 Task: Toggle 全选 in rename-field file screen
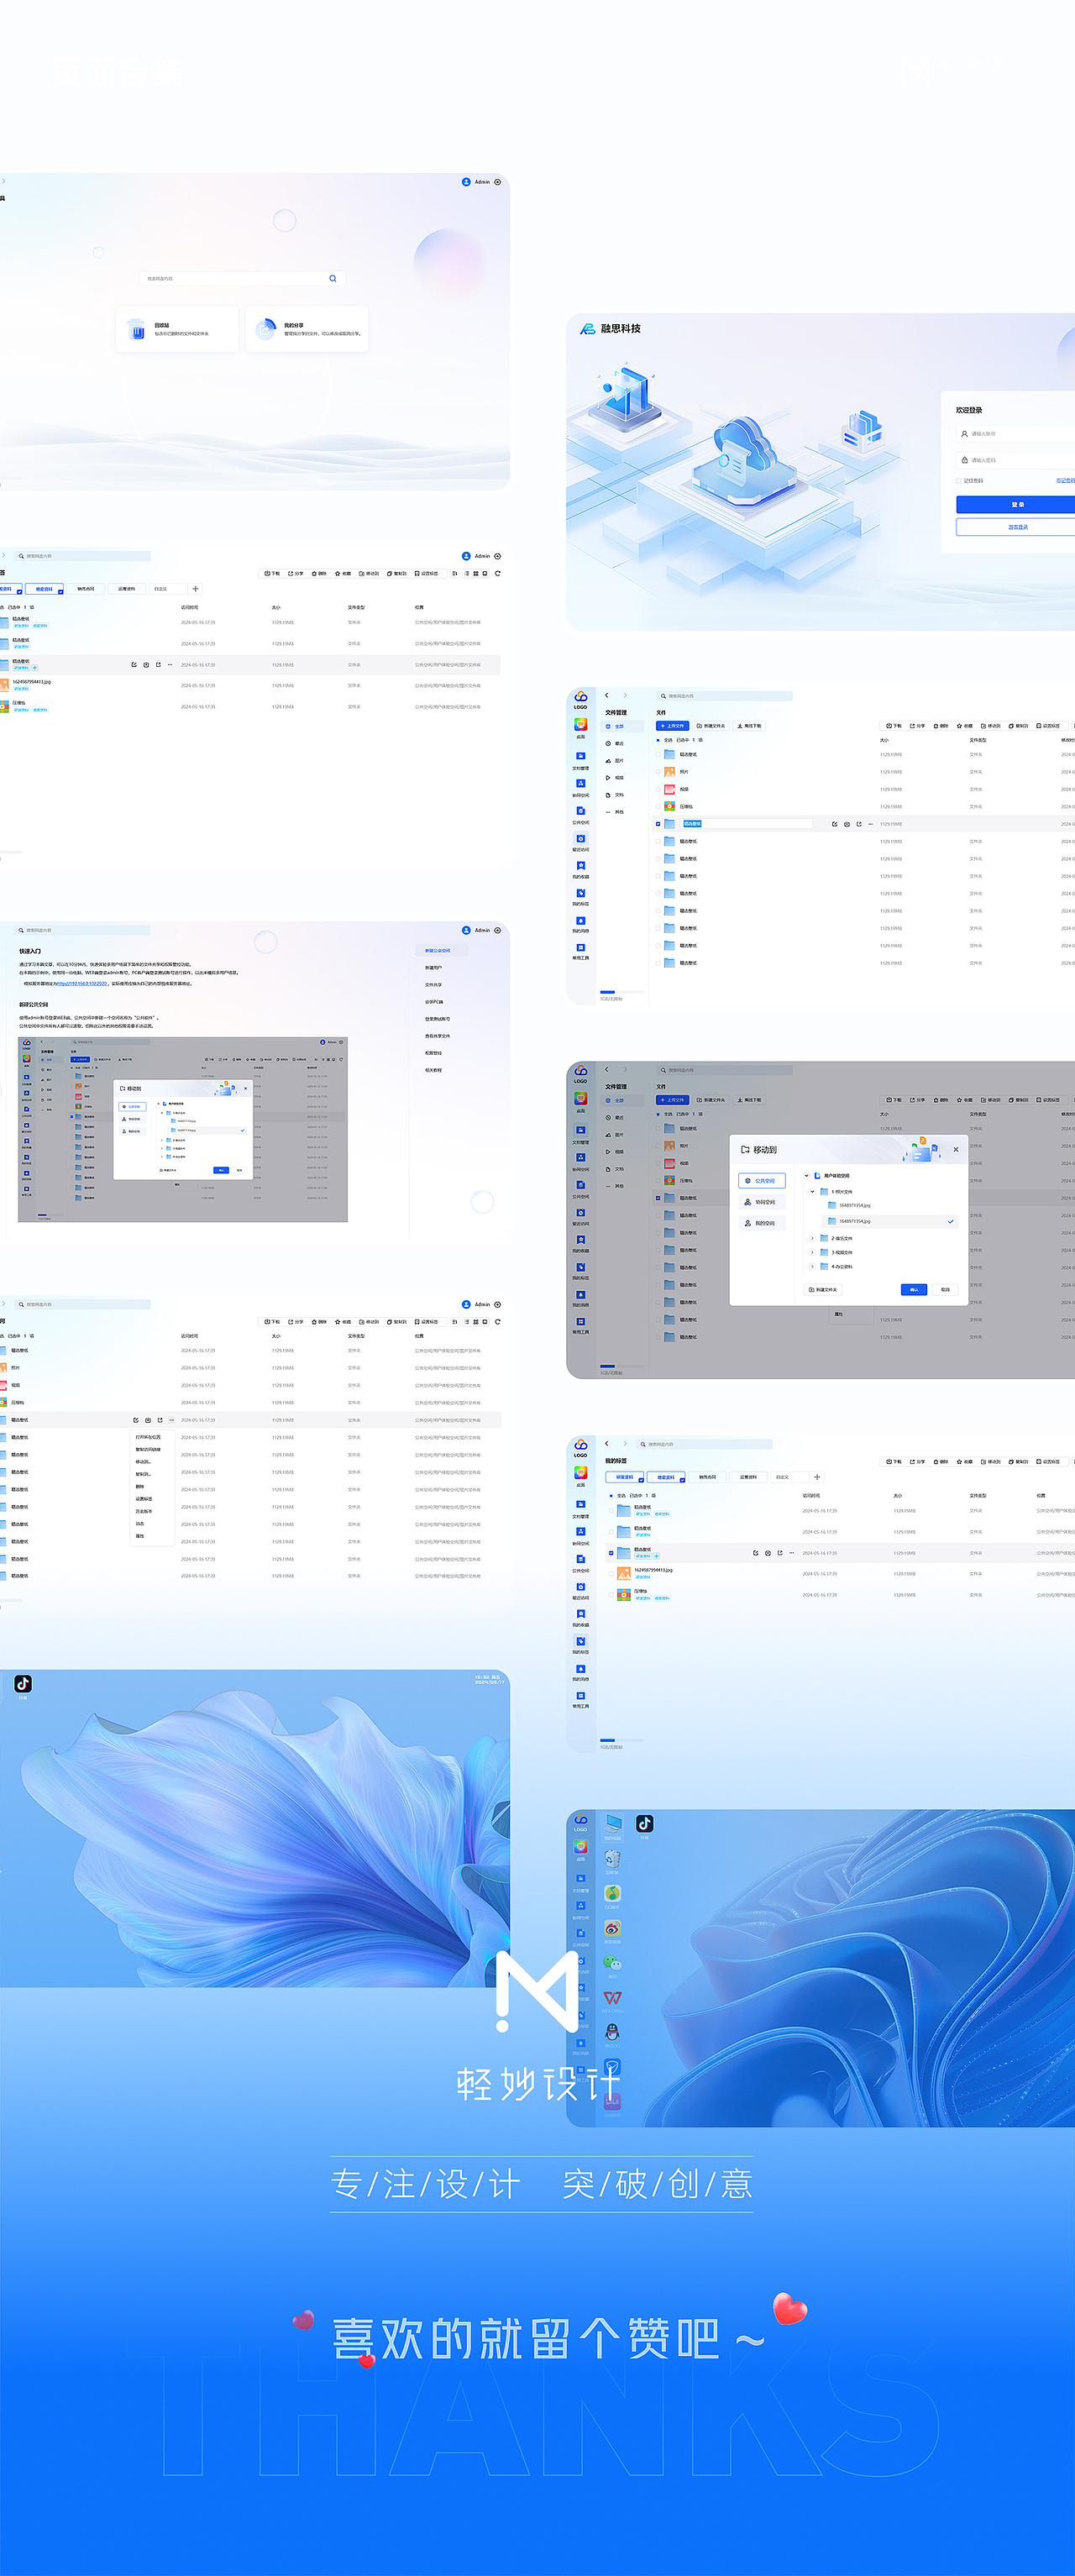(658, 740)
